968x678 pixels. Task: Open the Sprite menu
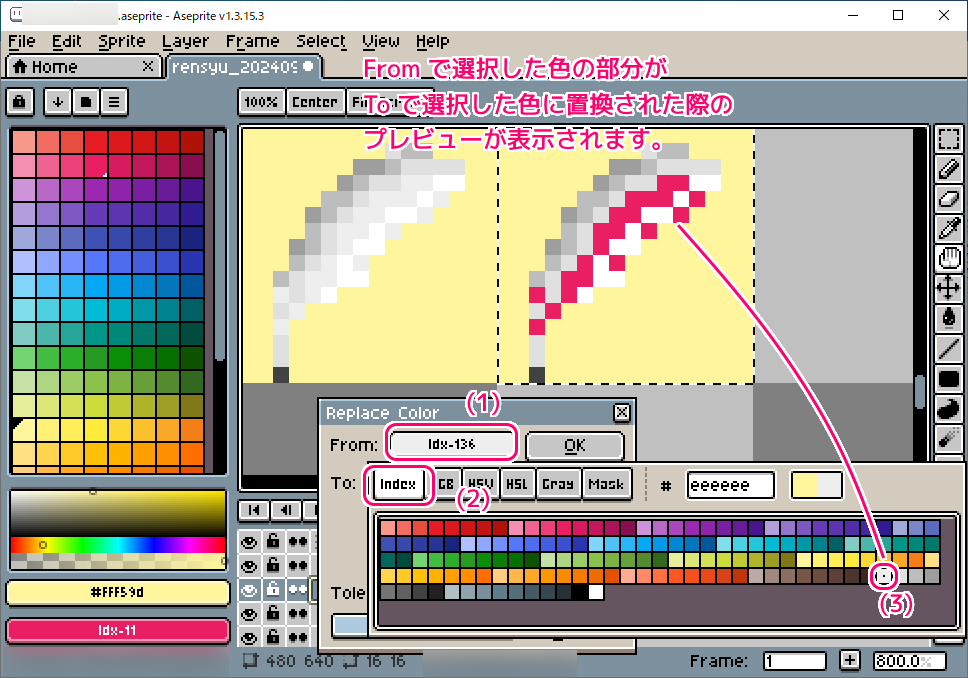pyautogui.click(x=121, y=41)
